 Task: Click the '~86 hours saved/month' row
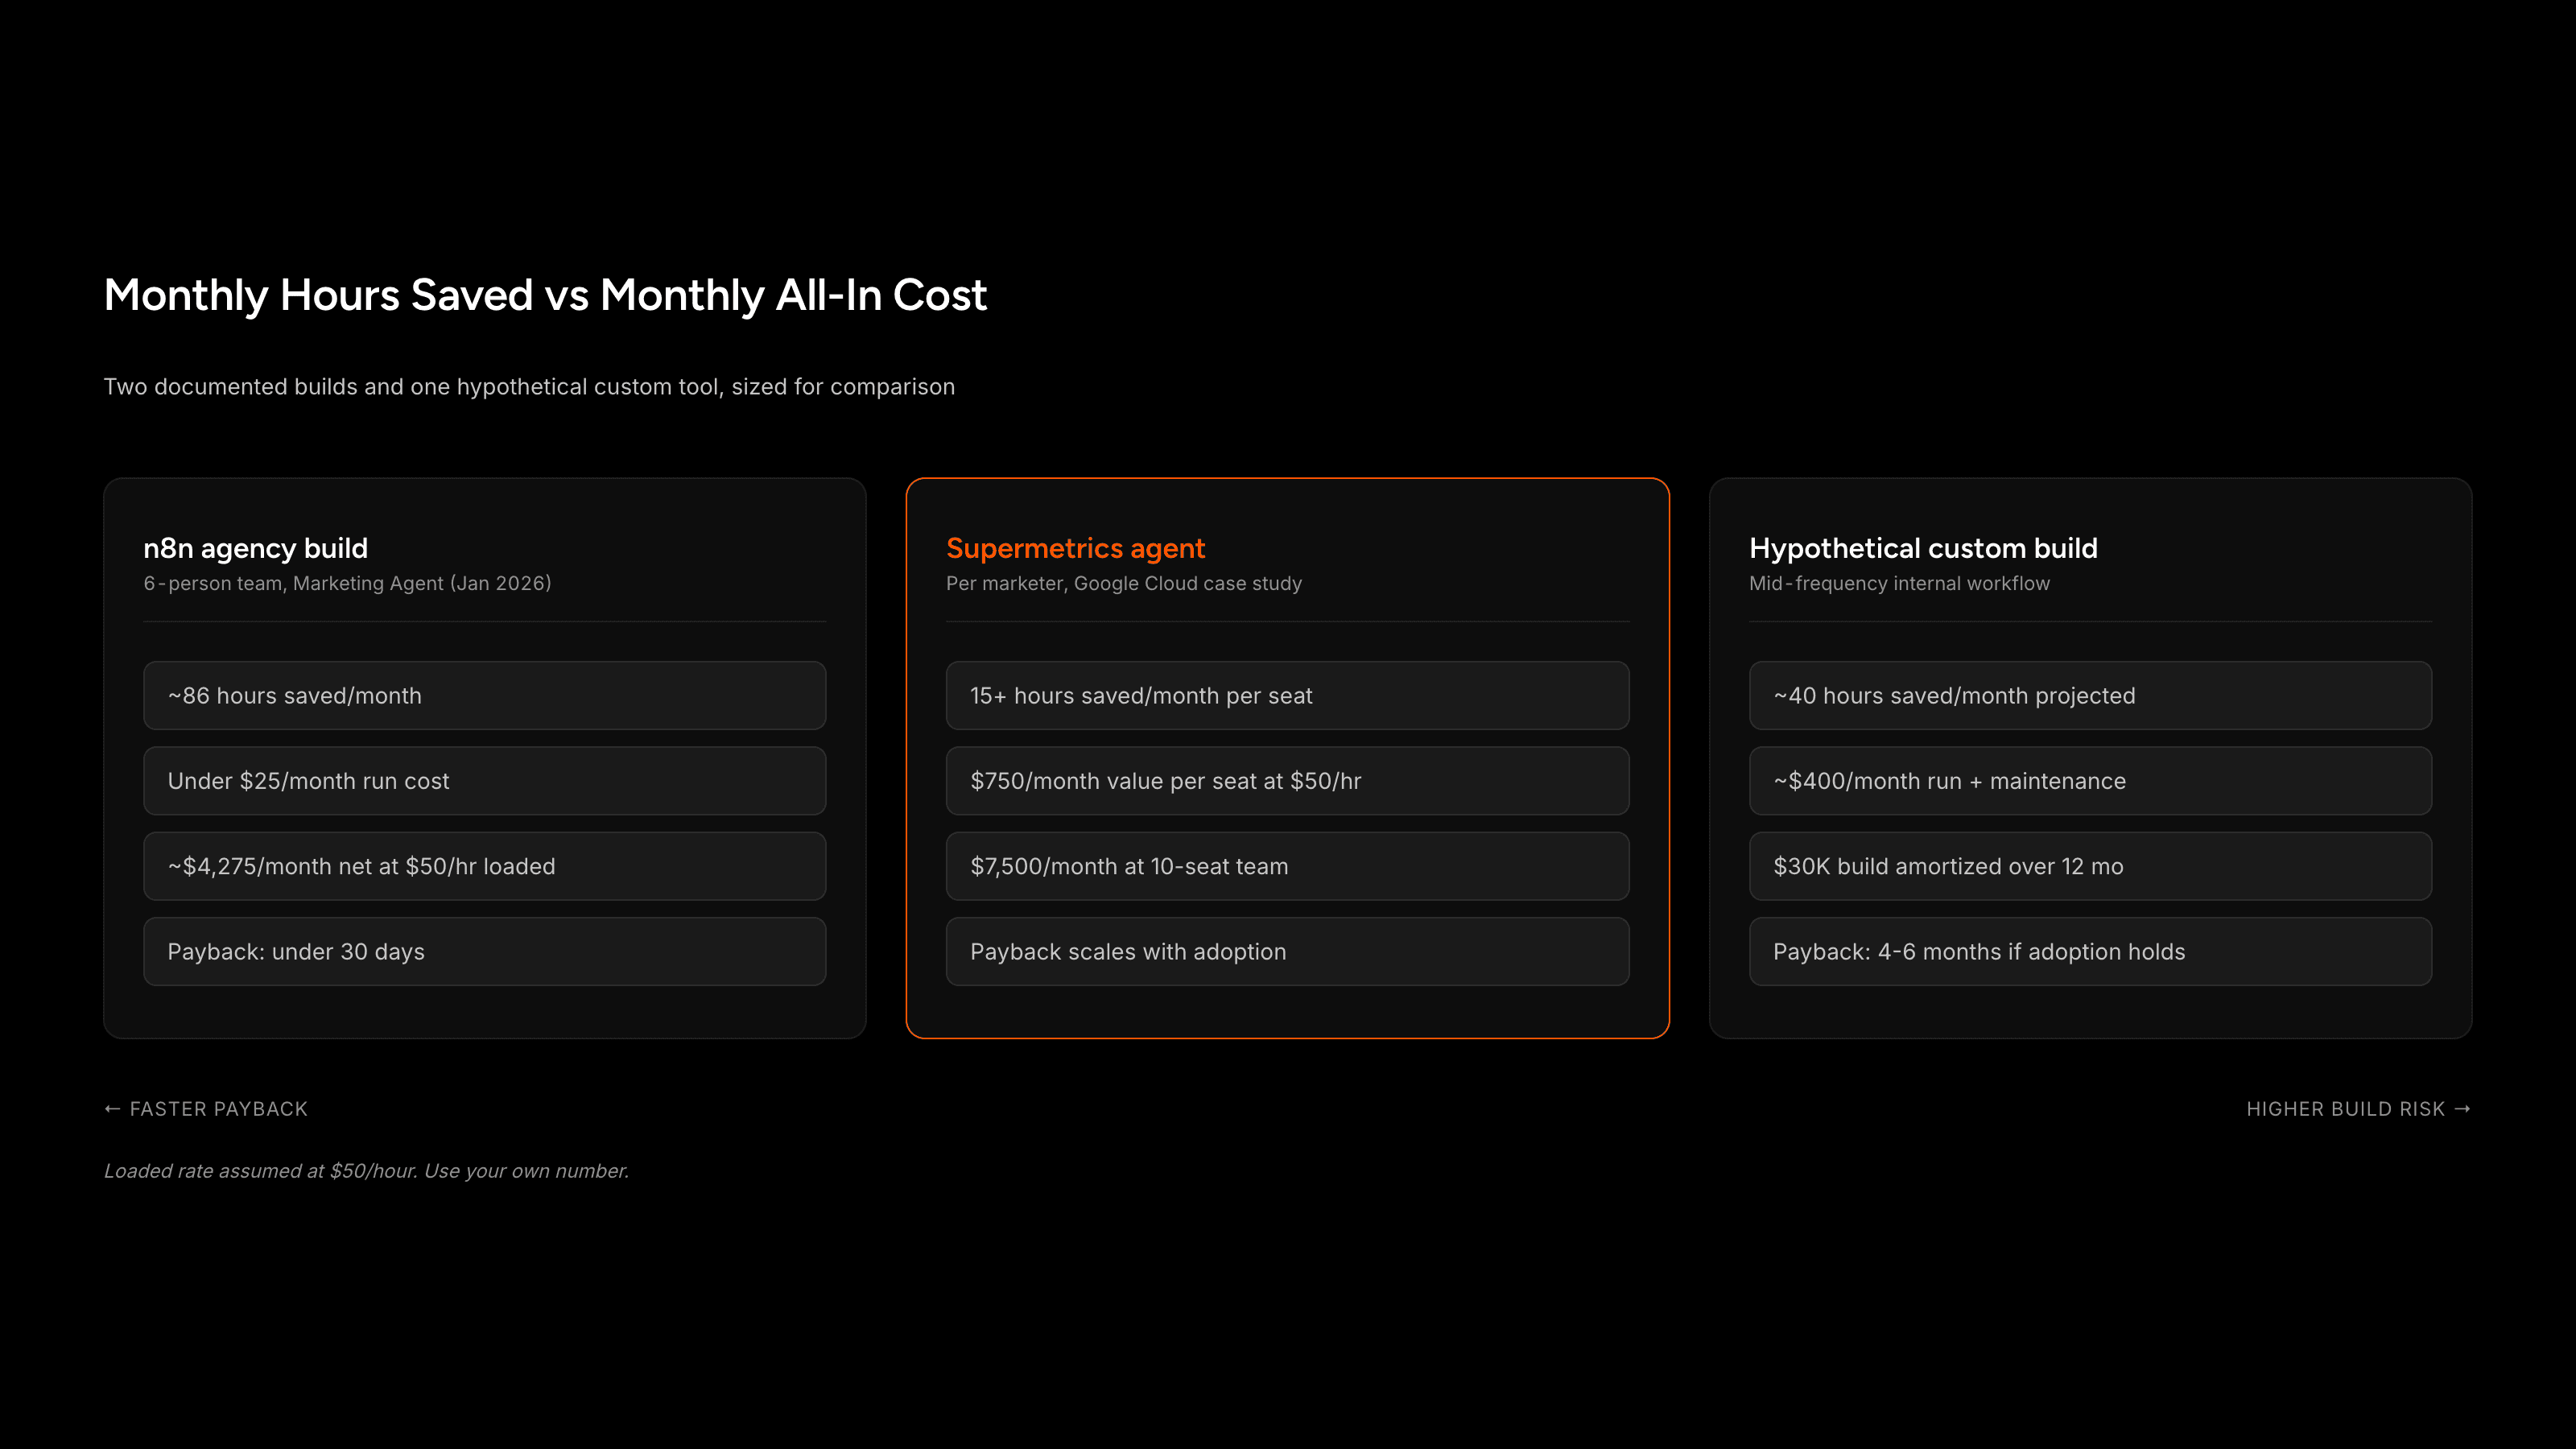pos(485,695)
